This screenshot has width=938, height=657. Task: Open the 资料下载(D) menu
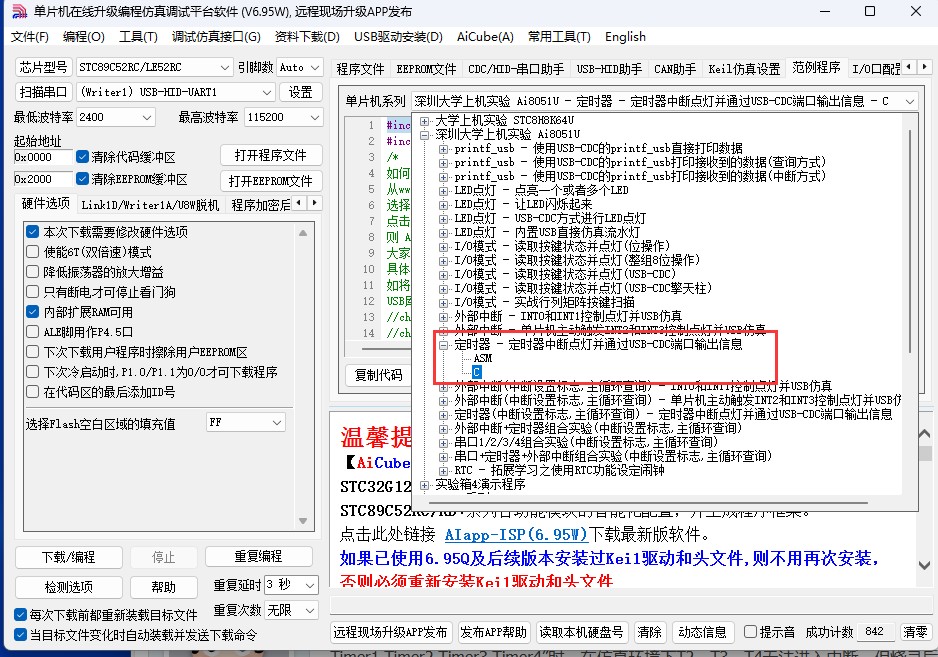click(307, 36)
